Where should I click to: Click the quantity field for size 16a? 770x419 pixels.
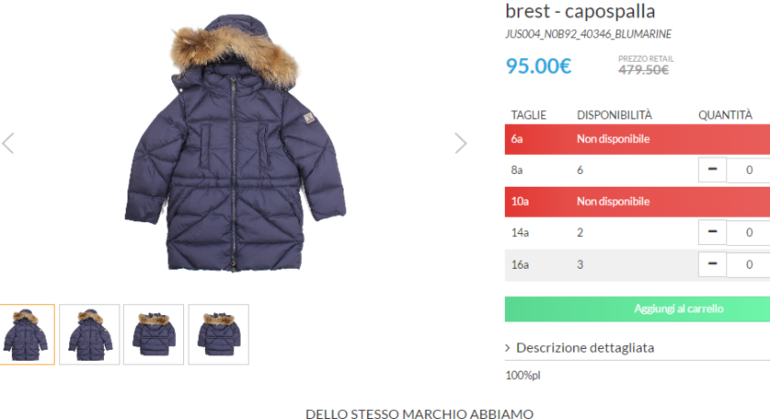point(748,265)
